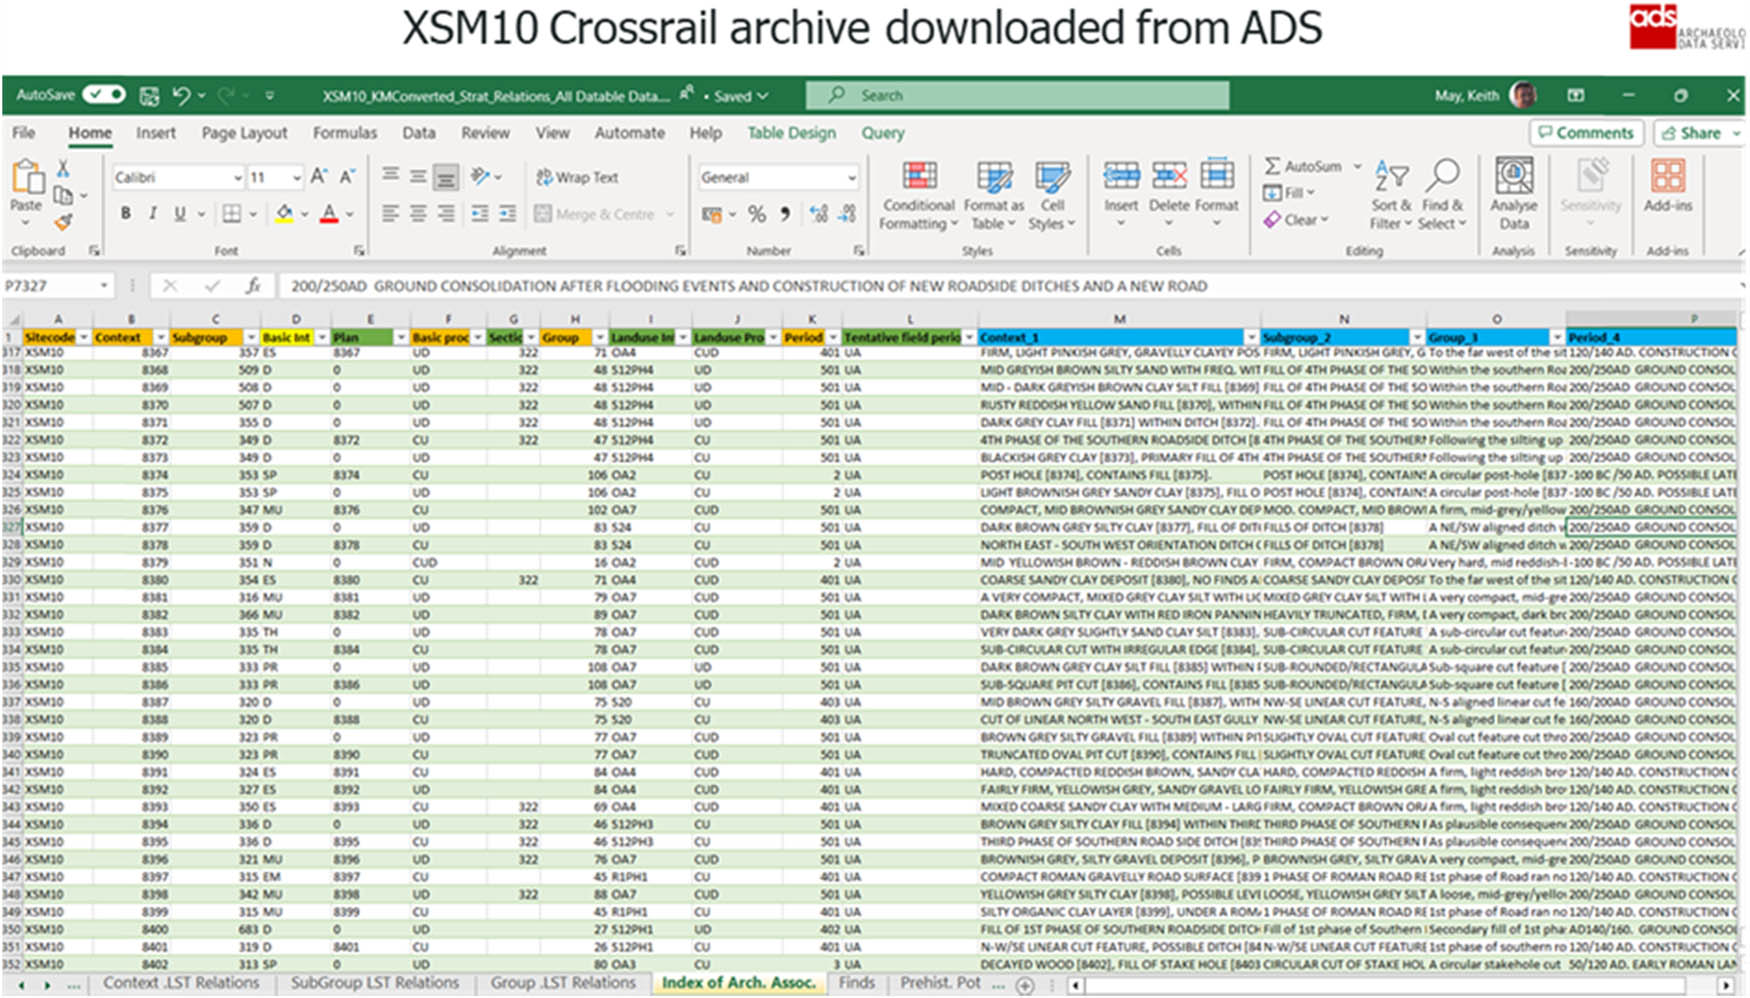Open Comments panel

coord(1586,132)
